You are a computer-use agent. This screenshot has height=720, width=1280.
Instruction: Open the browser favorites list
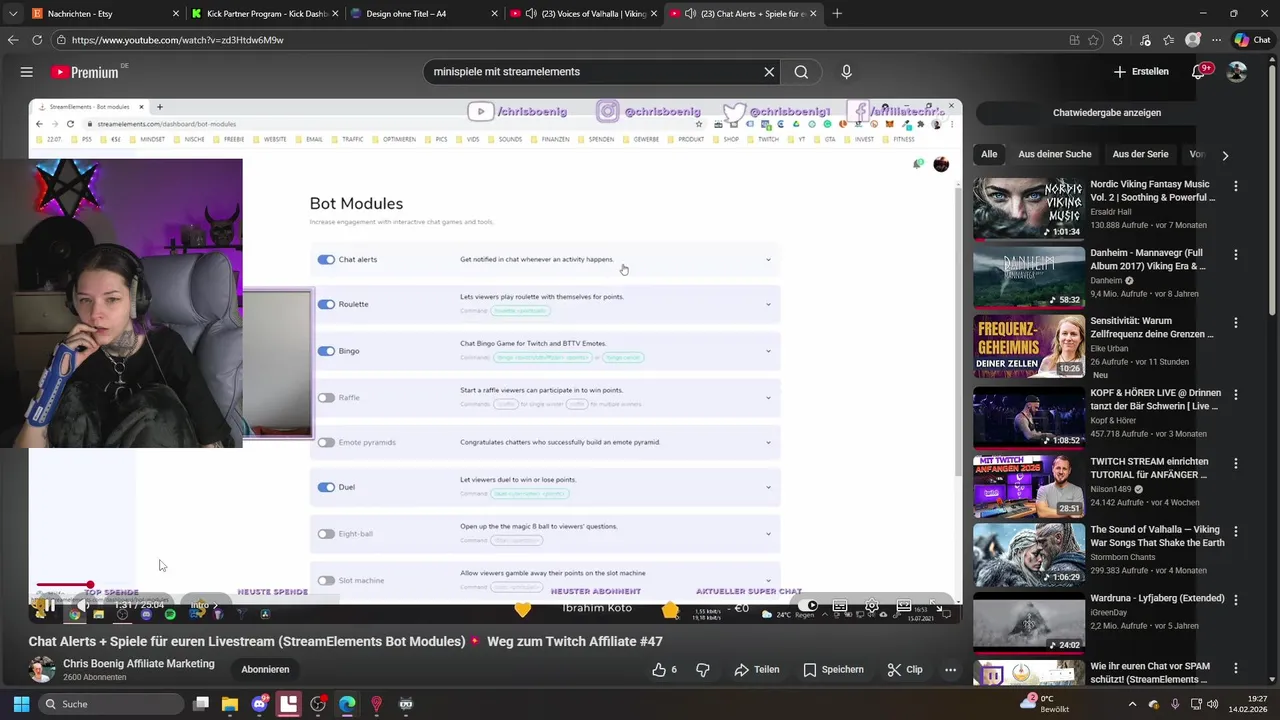(x=1168, y=40)
